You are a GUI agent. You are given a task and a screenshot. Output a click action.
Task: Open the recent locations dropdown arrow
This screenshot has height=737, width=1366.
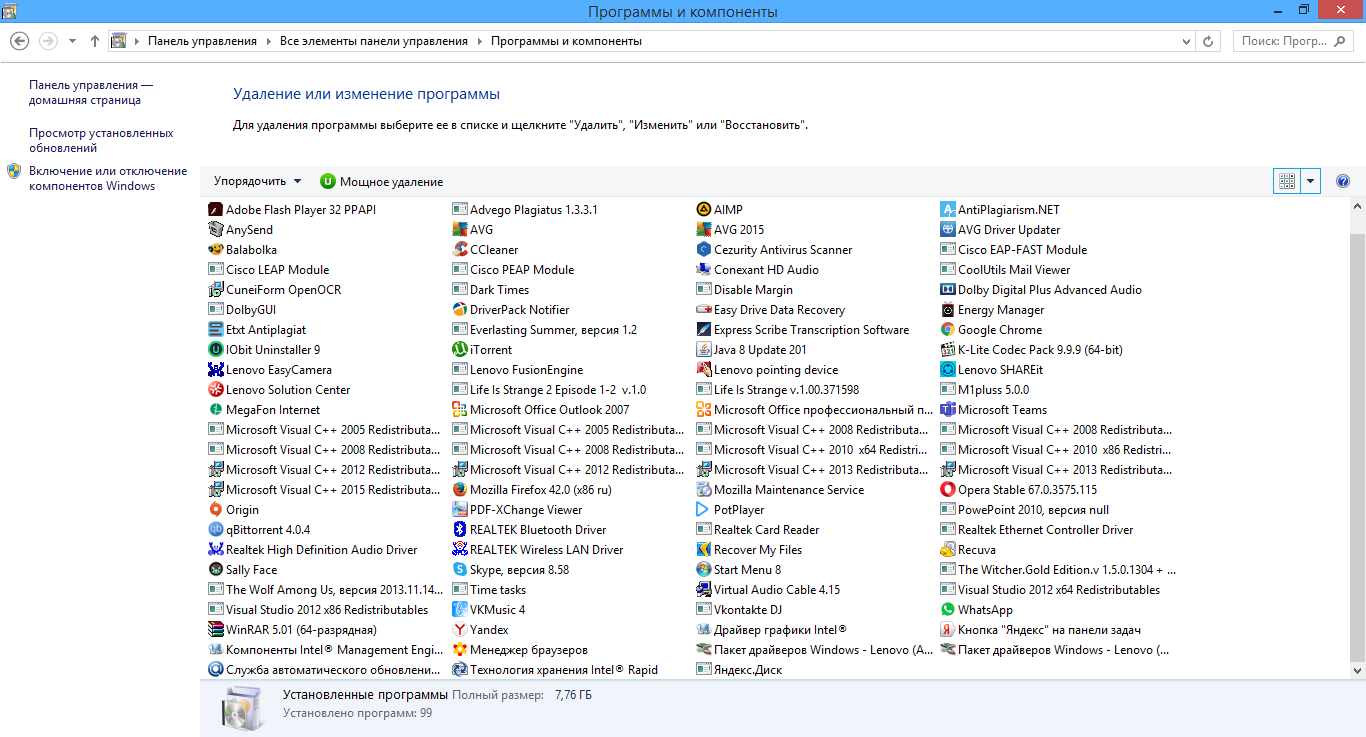pos(72,41)
